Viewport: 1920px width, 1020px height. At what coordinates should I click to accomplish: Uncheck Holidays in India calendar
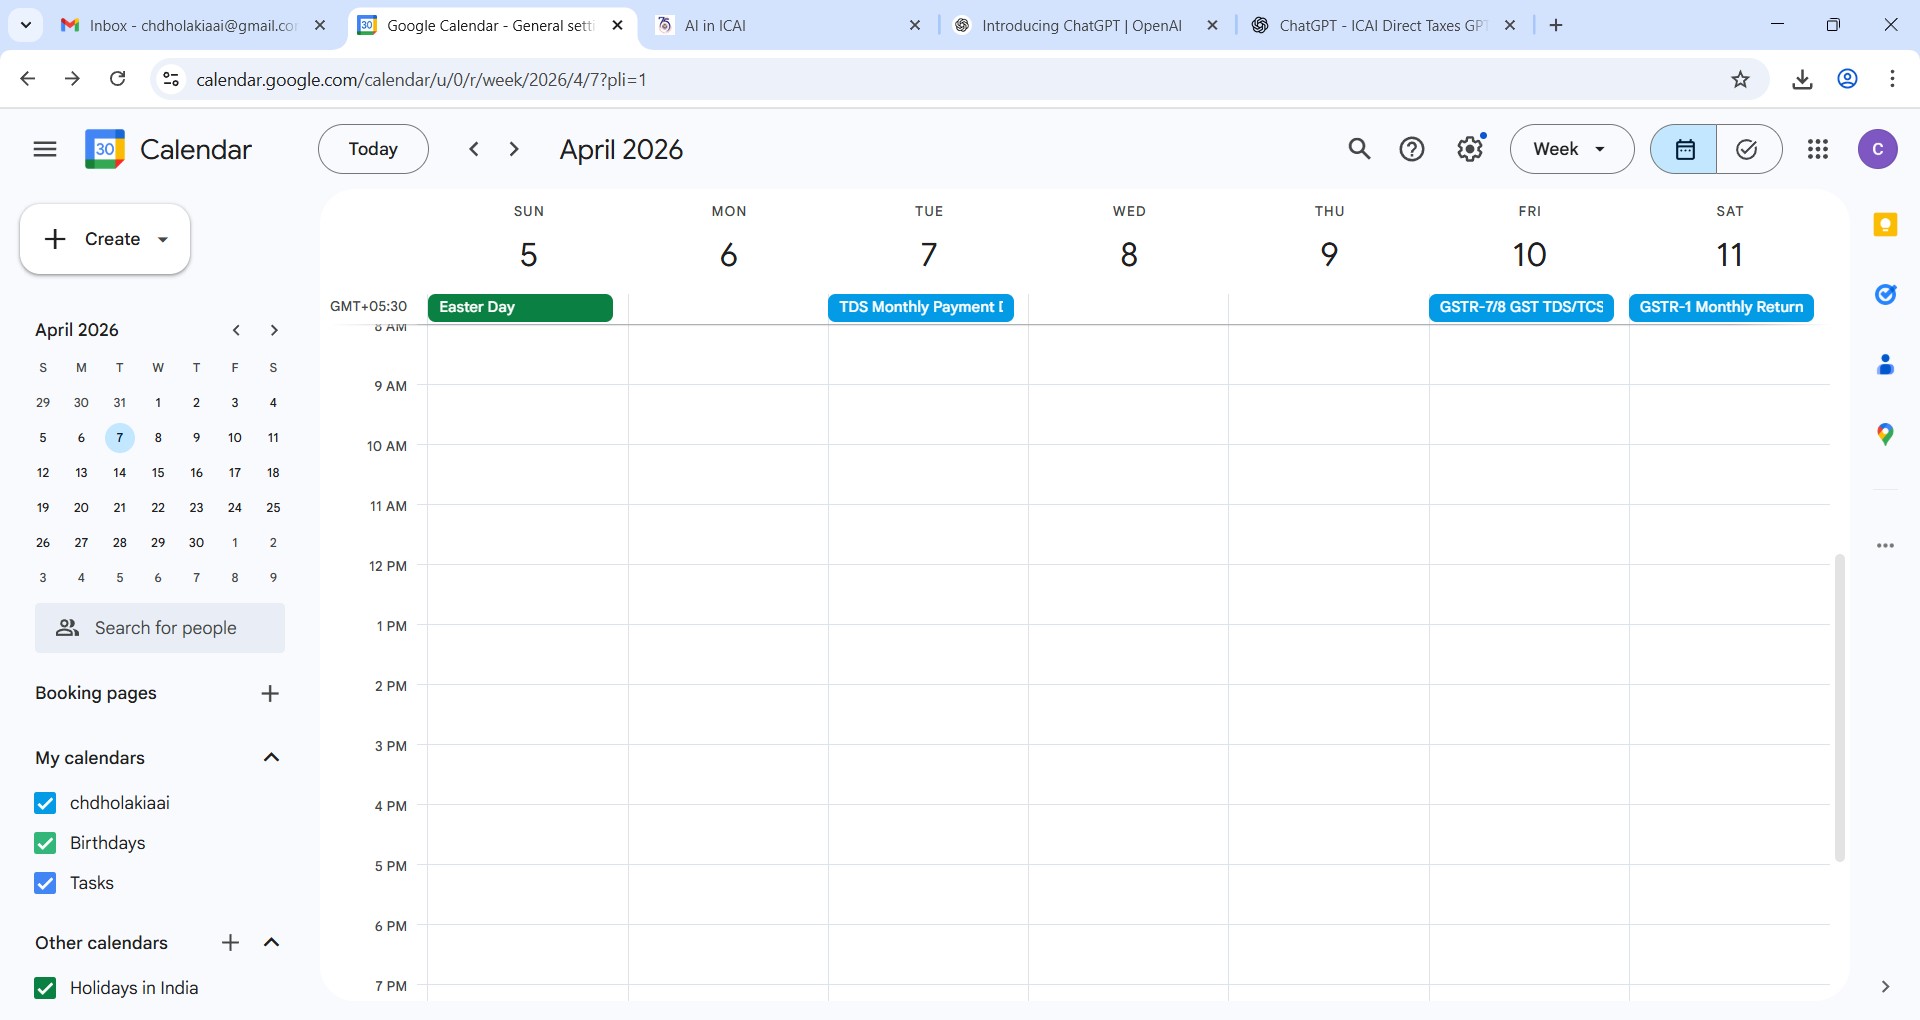[x=45, y=988]
